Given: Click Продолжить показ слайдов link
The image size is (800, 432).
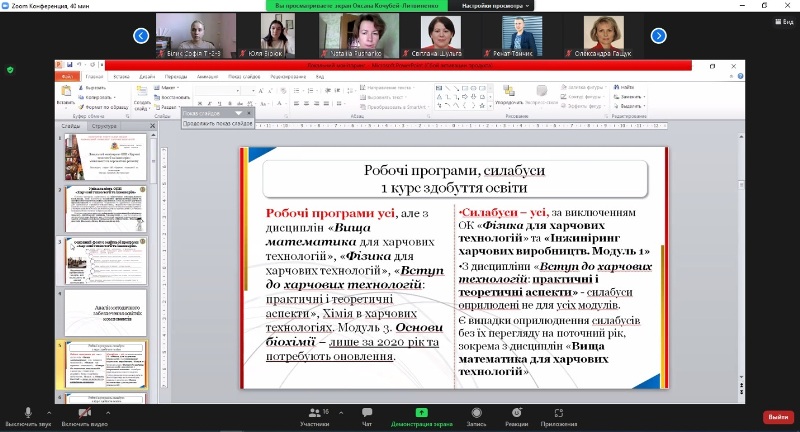Looking at the screenshot, I should click(216, 123).
